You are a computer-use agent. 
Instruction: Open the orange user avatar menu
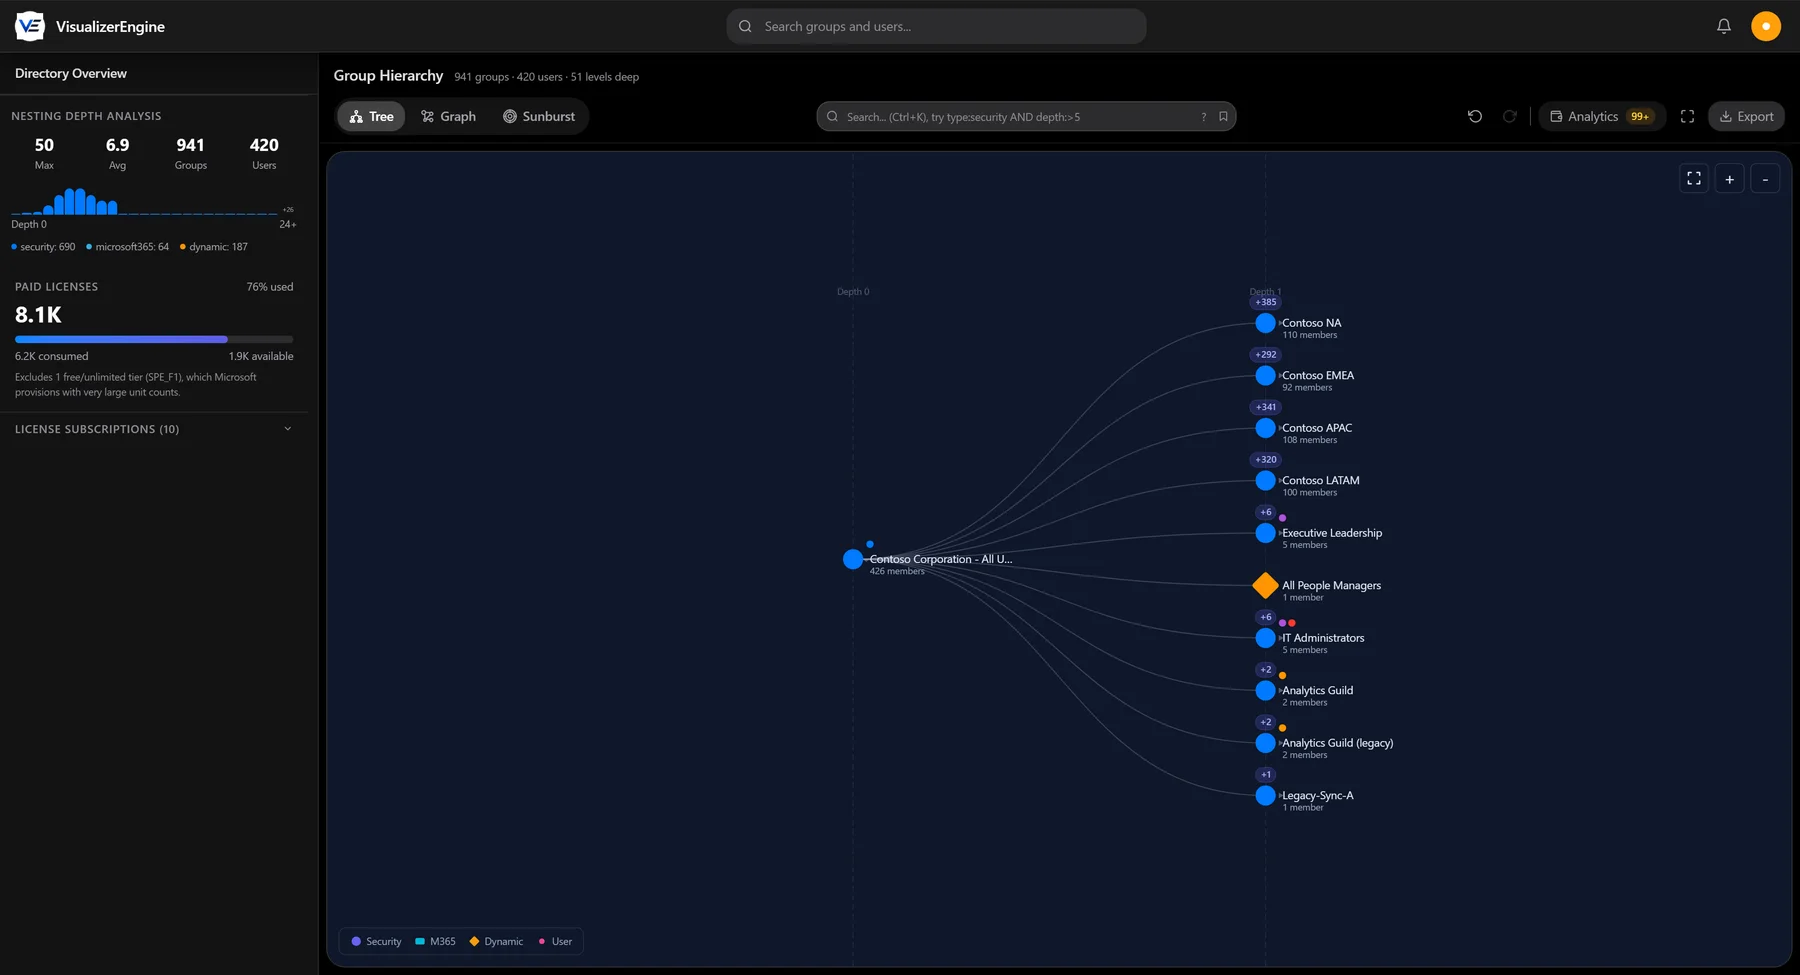(x=1766, y=26)
